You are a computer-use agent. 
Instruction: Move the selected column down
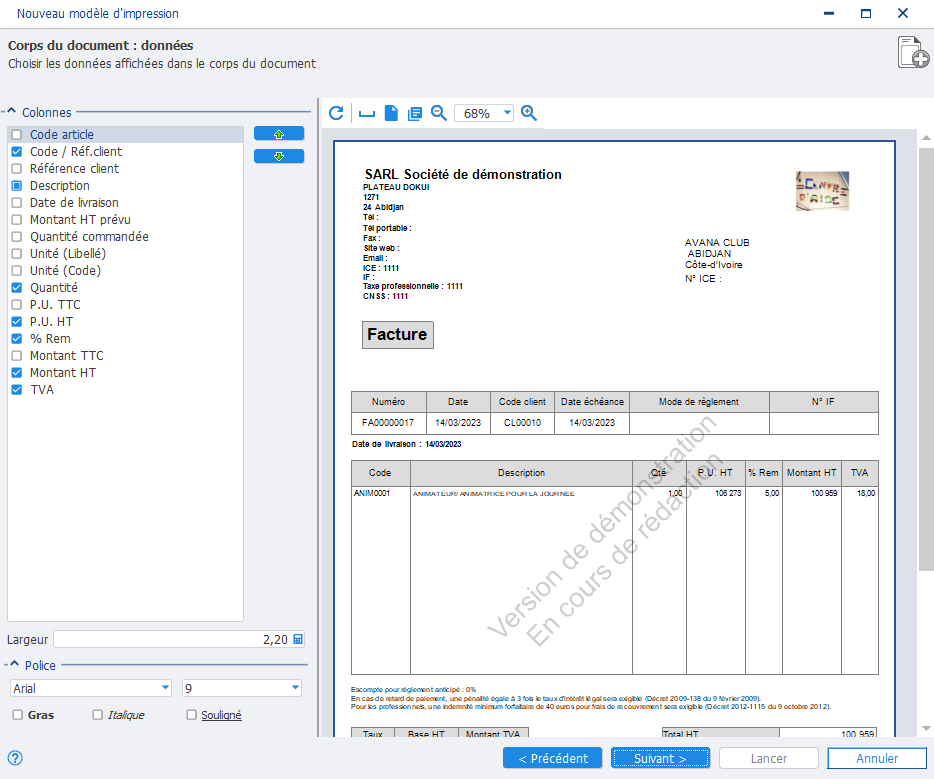tap(279, 156)
